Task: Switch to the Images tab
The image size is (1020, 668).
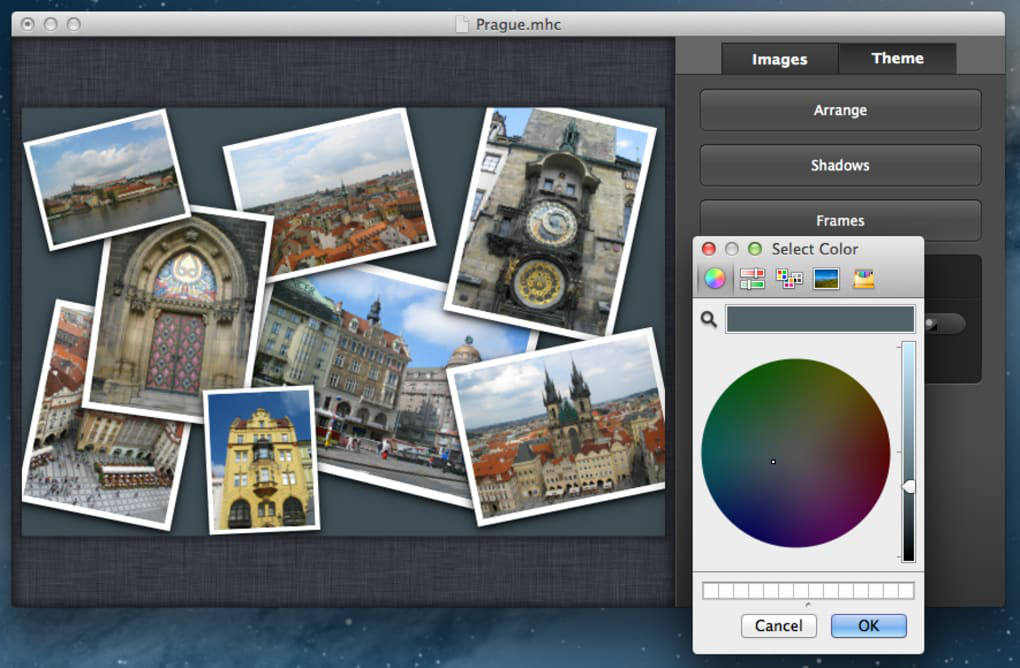Action: click(x=779, y=59)
